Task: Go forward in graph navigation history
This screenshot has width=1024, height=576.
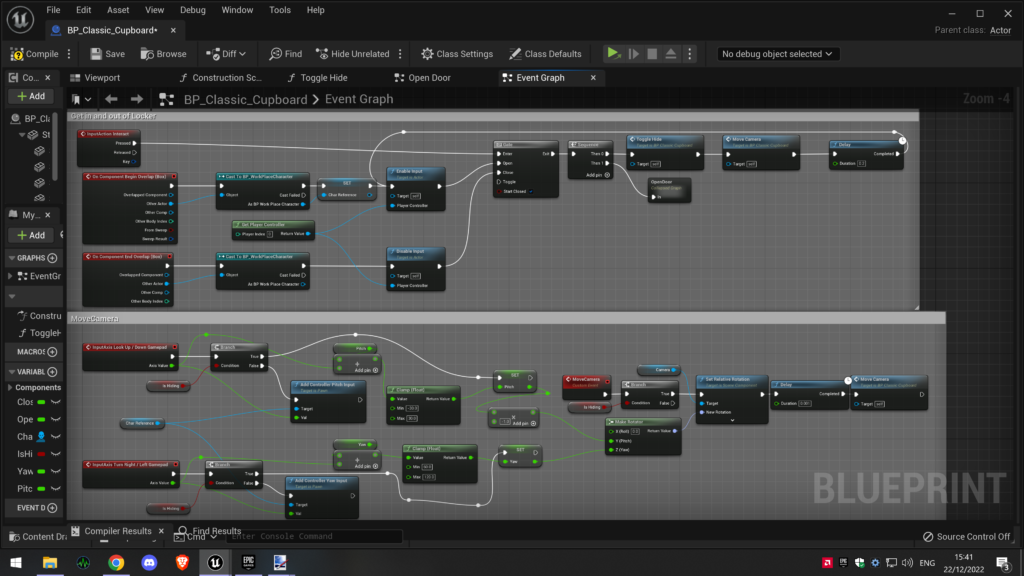Action: click(x=136, y=99)
